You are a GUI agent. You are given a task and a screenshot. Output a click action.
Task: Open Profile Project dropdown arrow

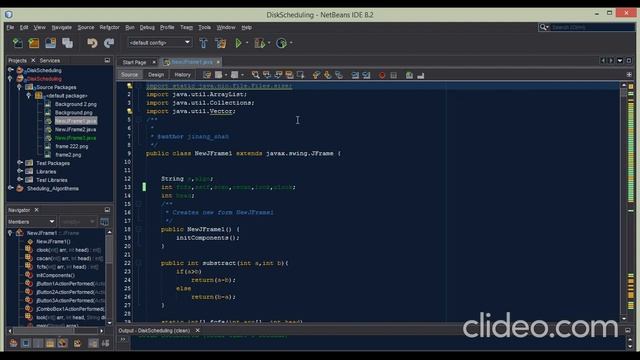291,43
